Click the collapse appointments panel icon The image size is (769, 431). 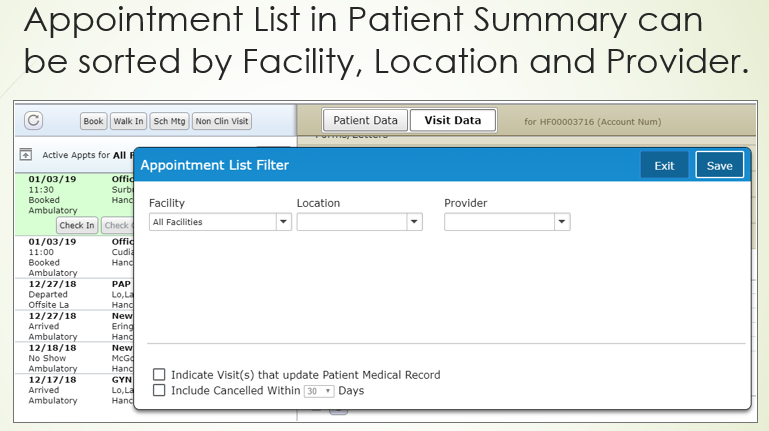pos(25,155)
